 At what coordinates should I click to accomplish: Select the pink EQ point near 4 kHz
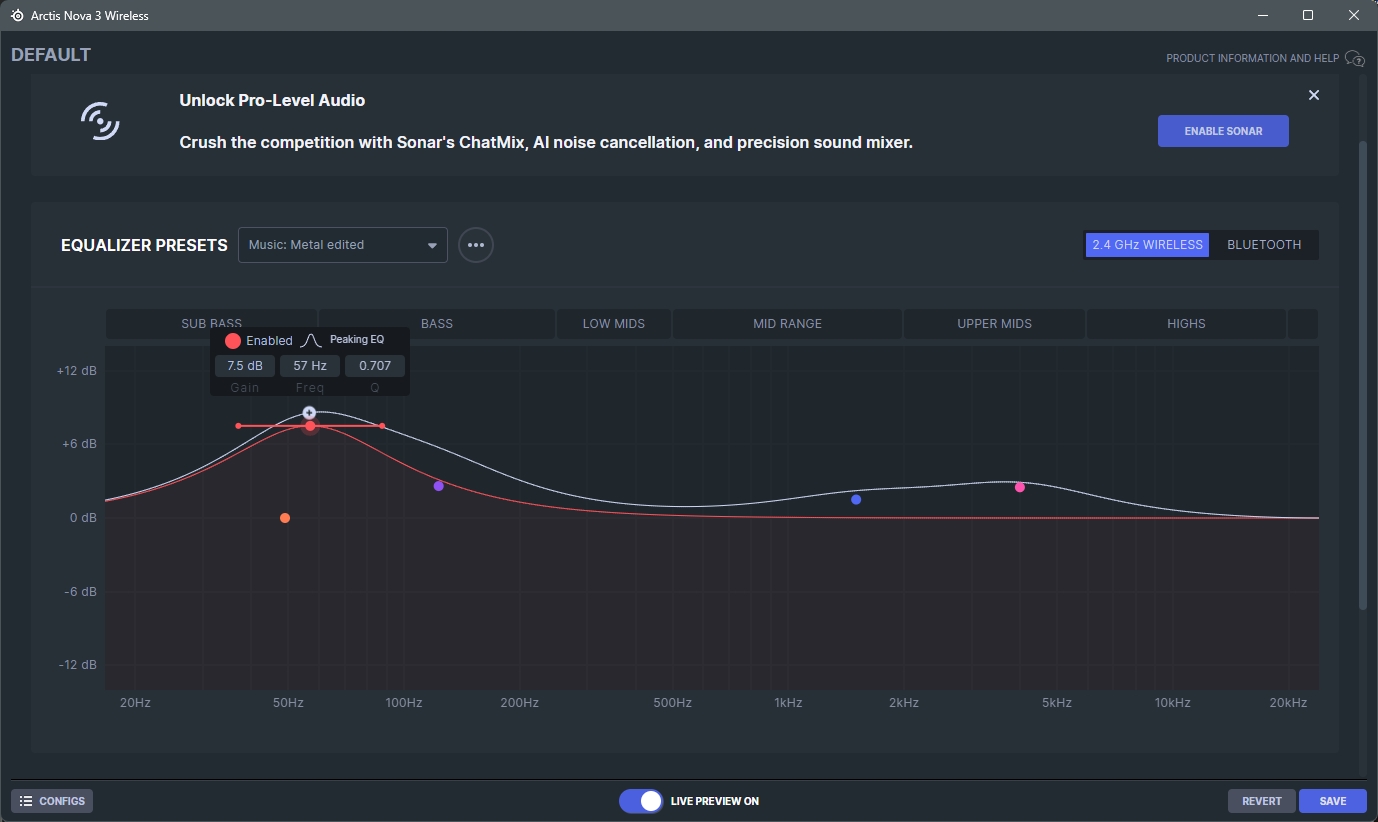click(1020, 488)
